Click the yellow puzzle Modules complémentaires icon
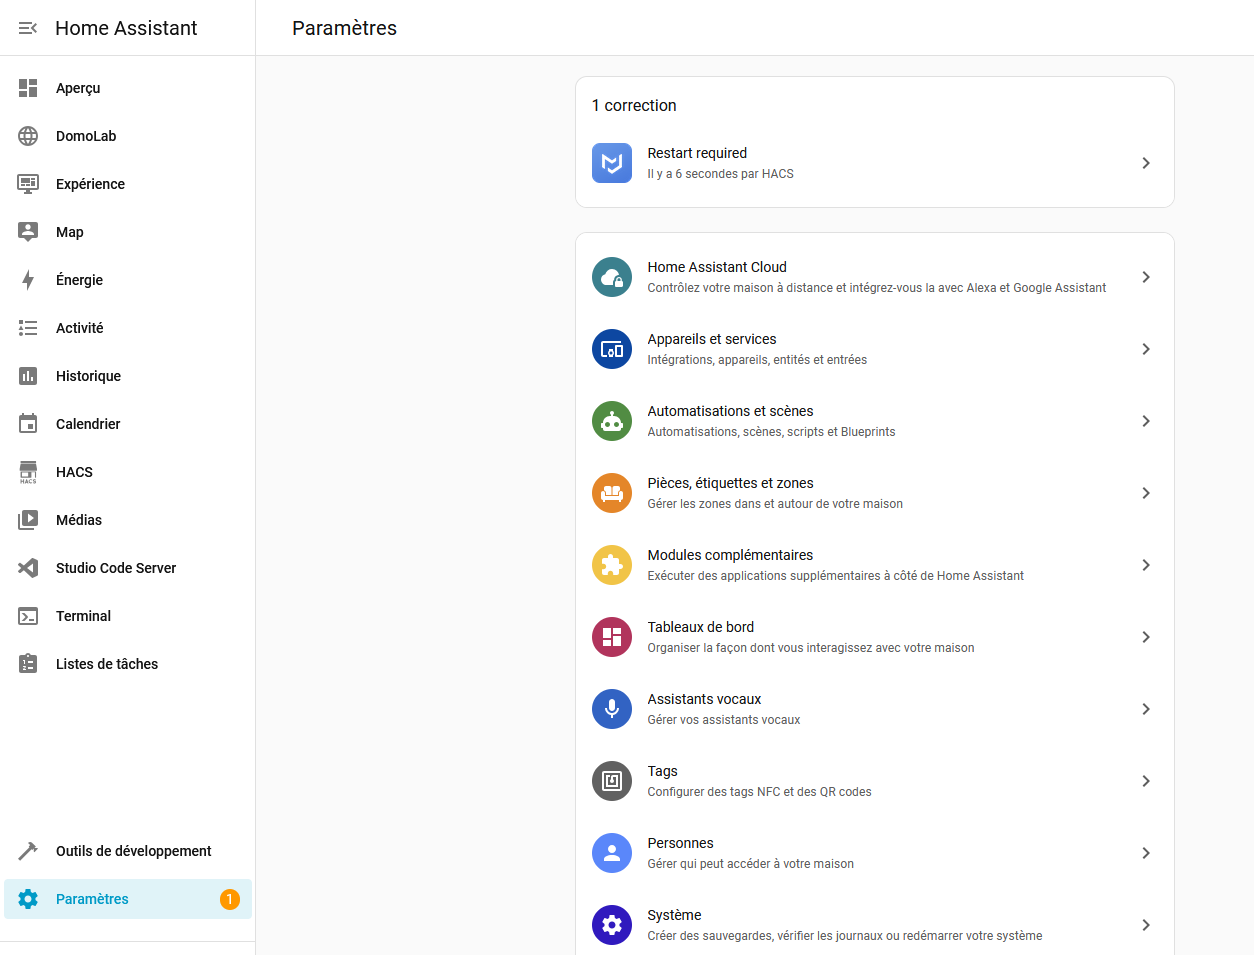 coord(612,565)
